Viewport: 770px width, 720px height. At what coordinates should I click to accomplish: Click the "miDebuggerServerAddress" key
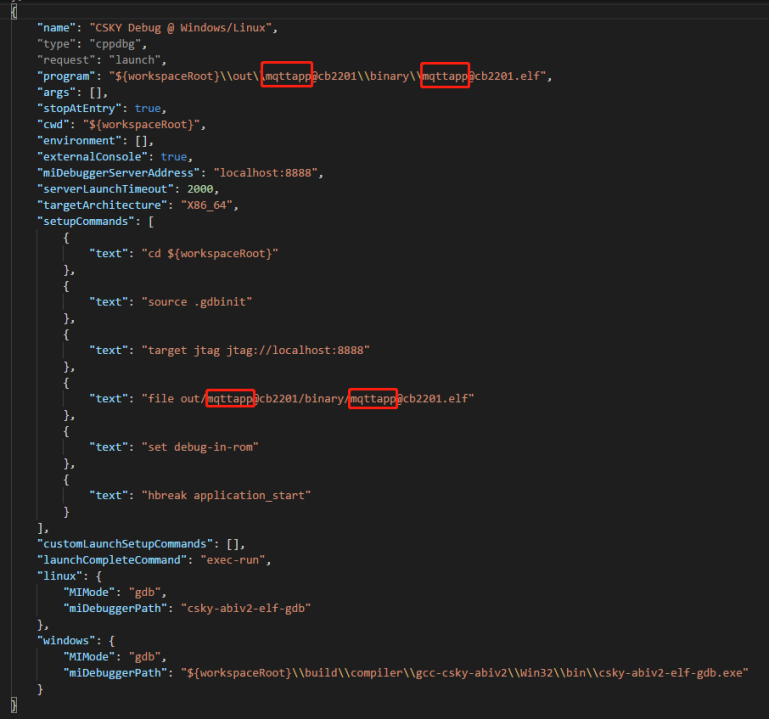(x=118, y=173)
